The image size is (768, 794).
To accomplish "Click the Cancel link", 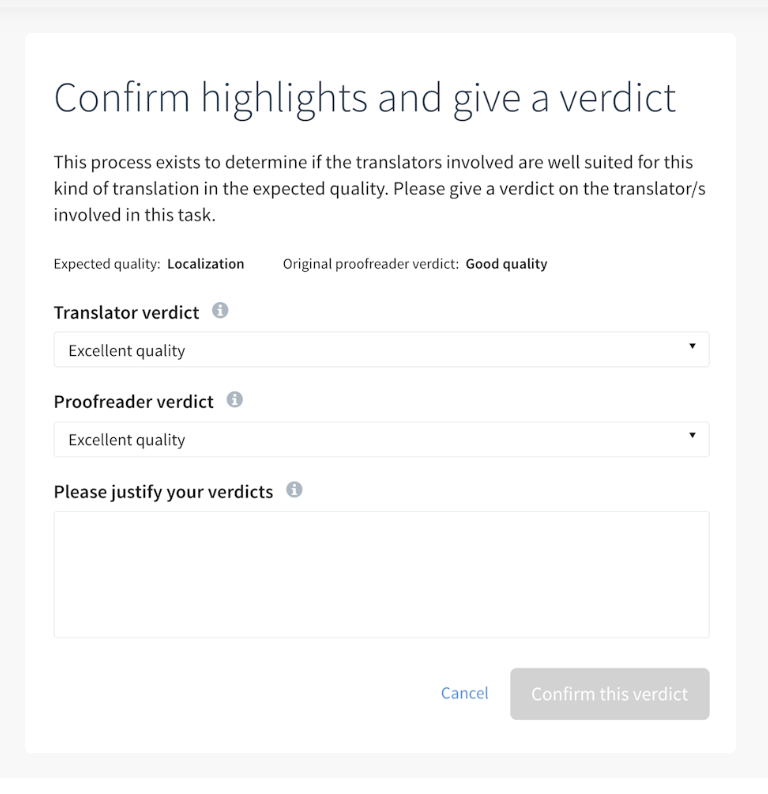I will click(465, 693).
